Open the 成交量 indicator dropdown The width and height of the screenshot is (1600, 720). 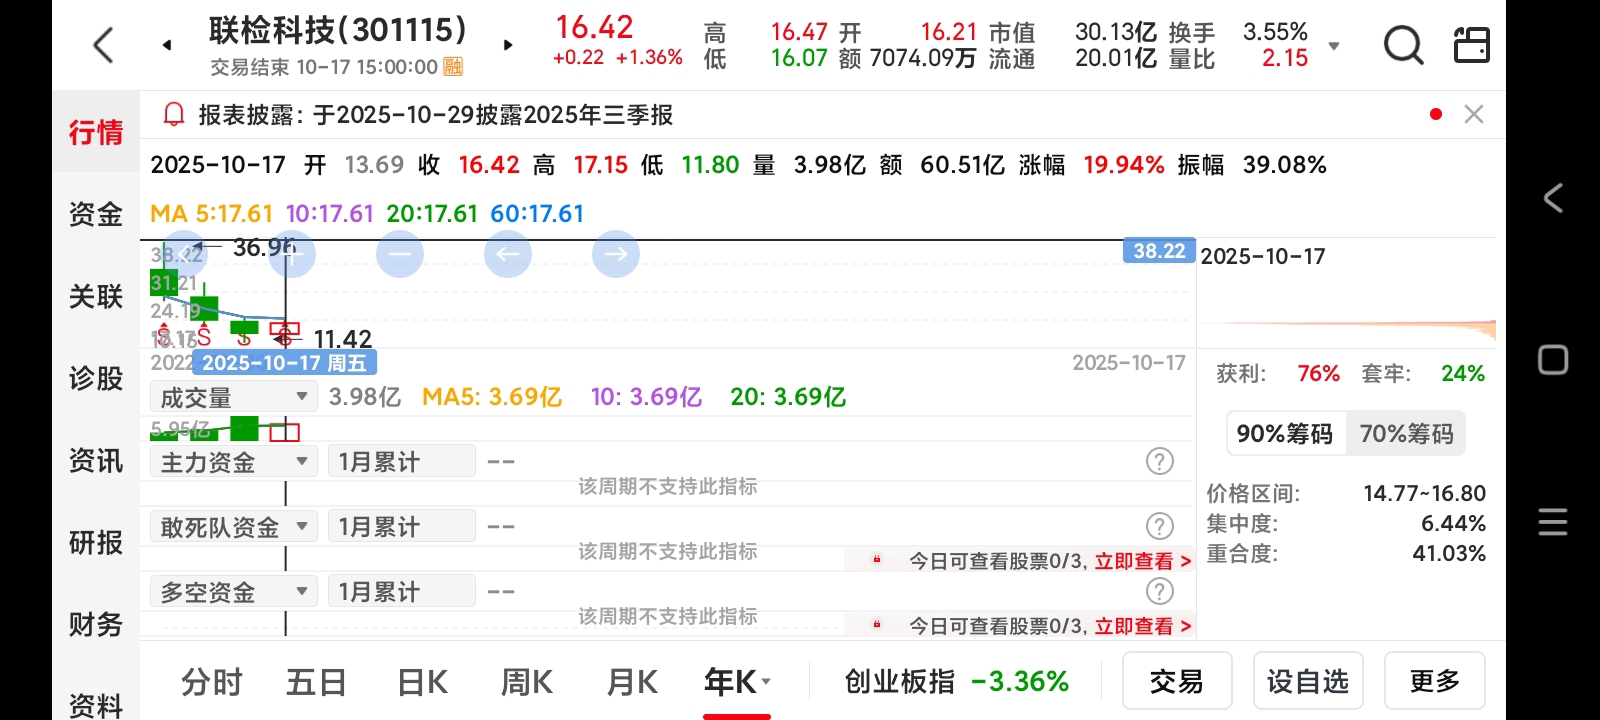coord(234,397)
